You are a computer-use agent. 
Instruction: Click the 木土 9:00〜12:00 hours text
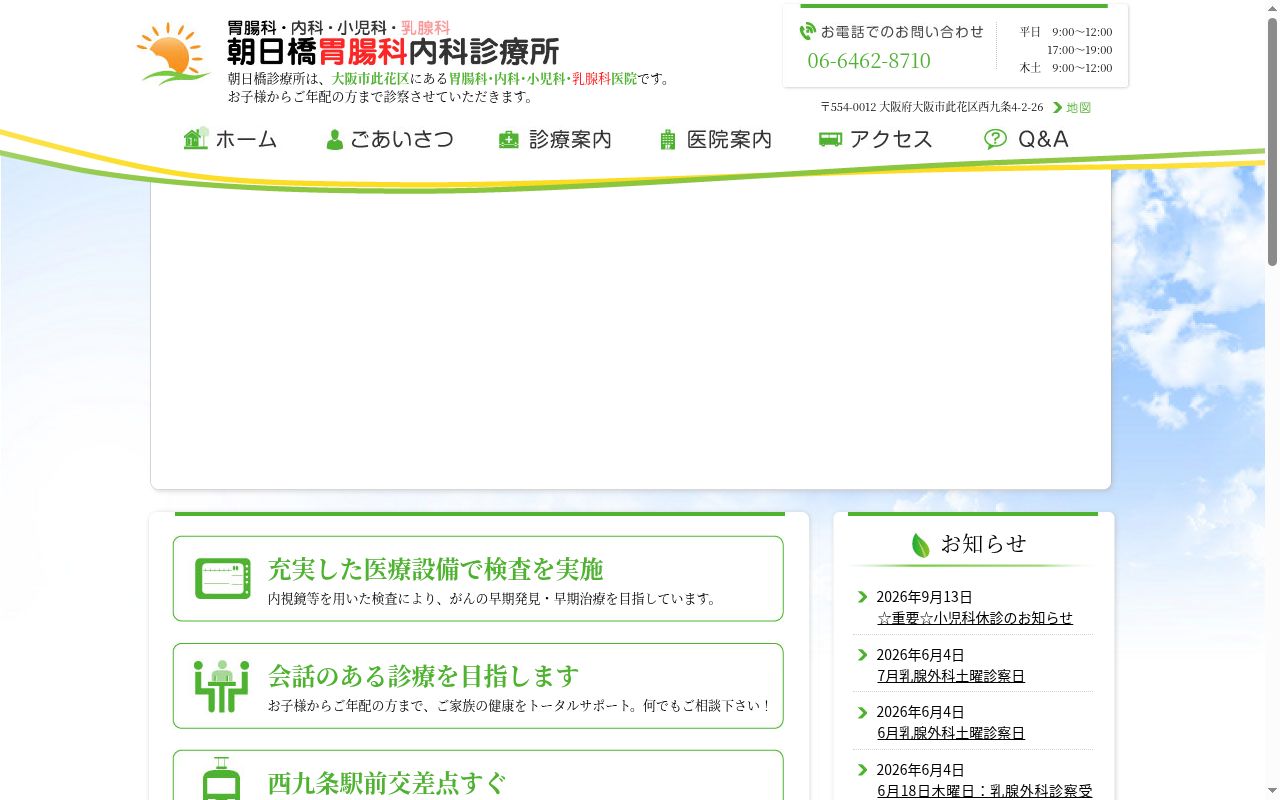(1066, 68)
